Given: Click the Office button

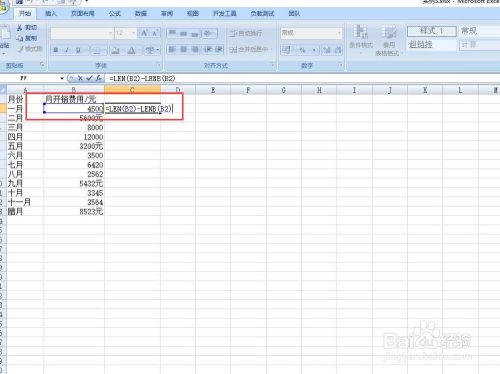Looking at the screenshot, I should tap(4, 7).
